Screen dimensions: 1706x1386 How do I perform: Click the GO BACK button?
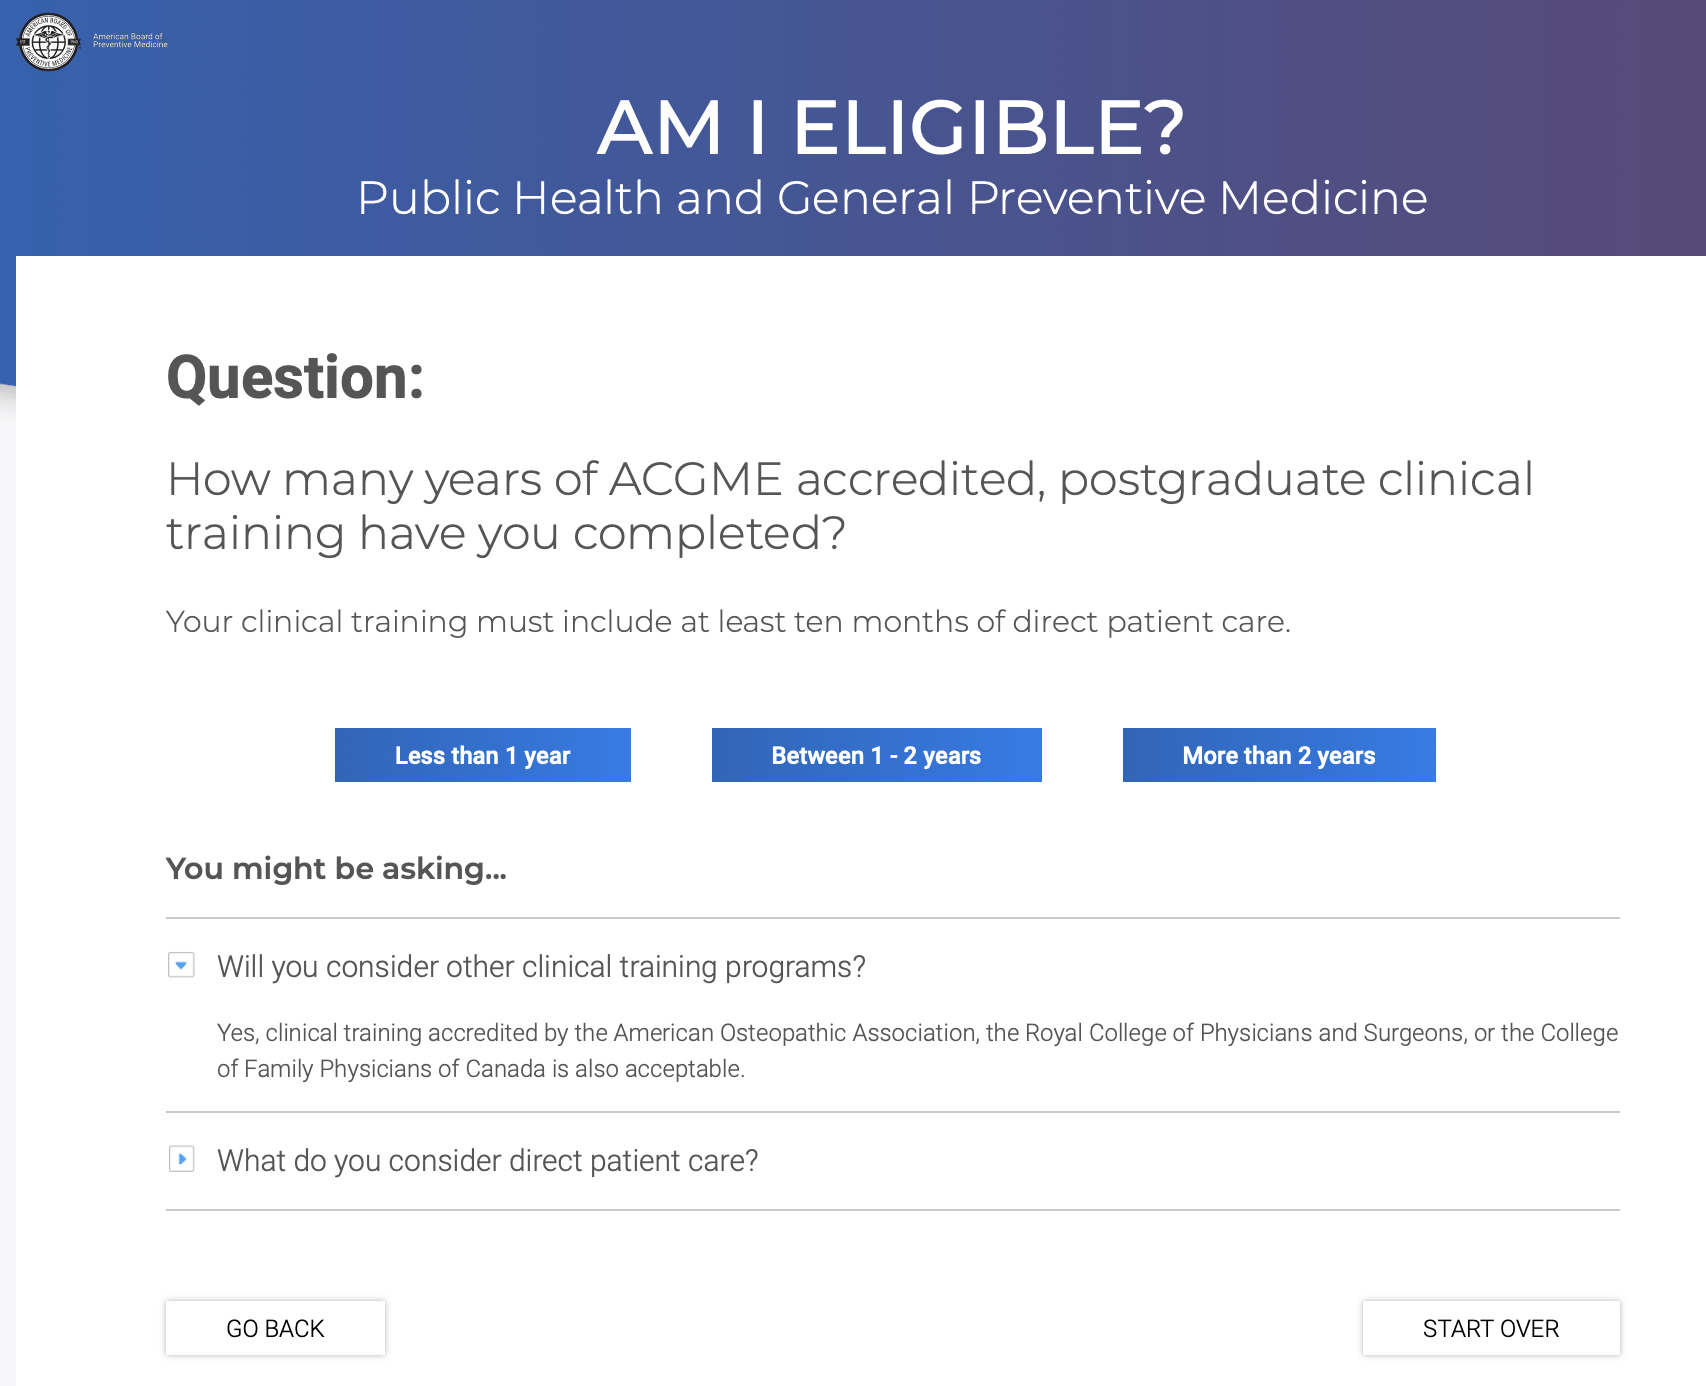(275, 1328)
